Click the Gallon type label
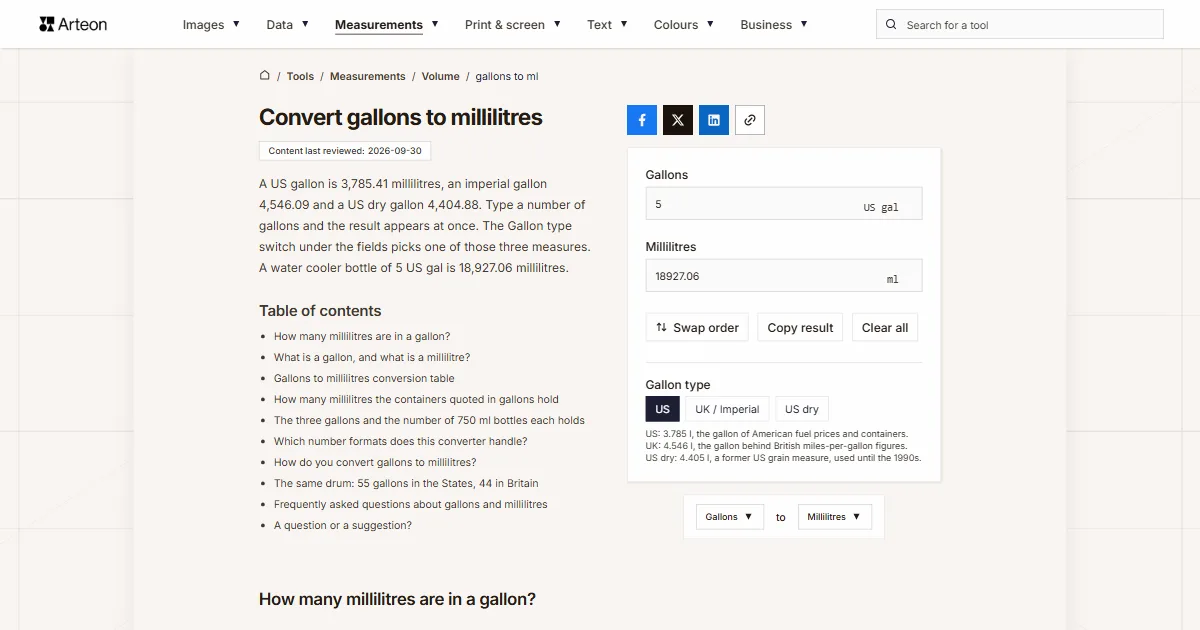 point(678,384)
